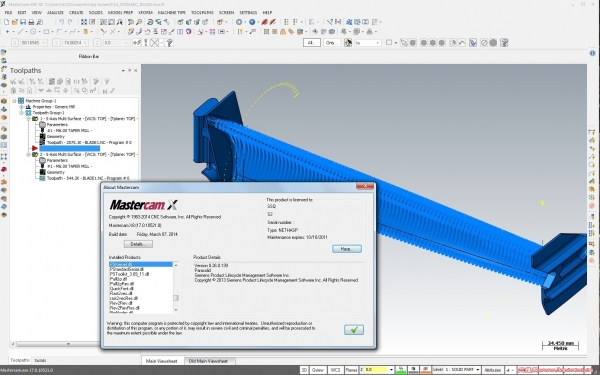
Task: Open the Toolpaths panel help icon
Action: 107,81
